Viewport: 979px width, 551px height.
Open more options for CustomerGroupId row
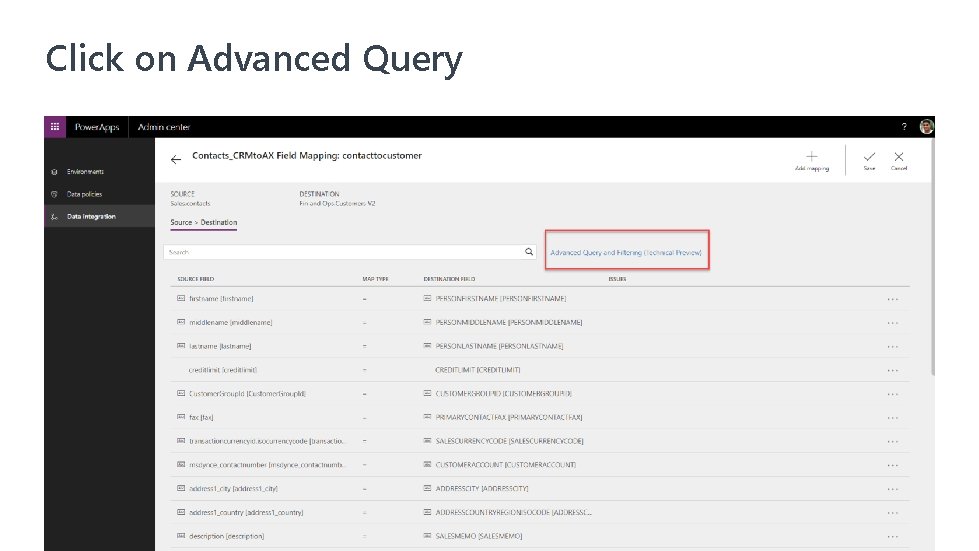tap(892, 394)
